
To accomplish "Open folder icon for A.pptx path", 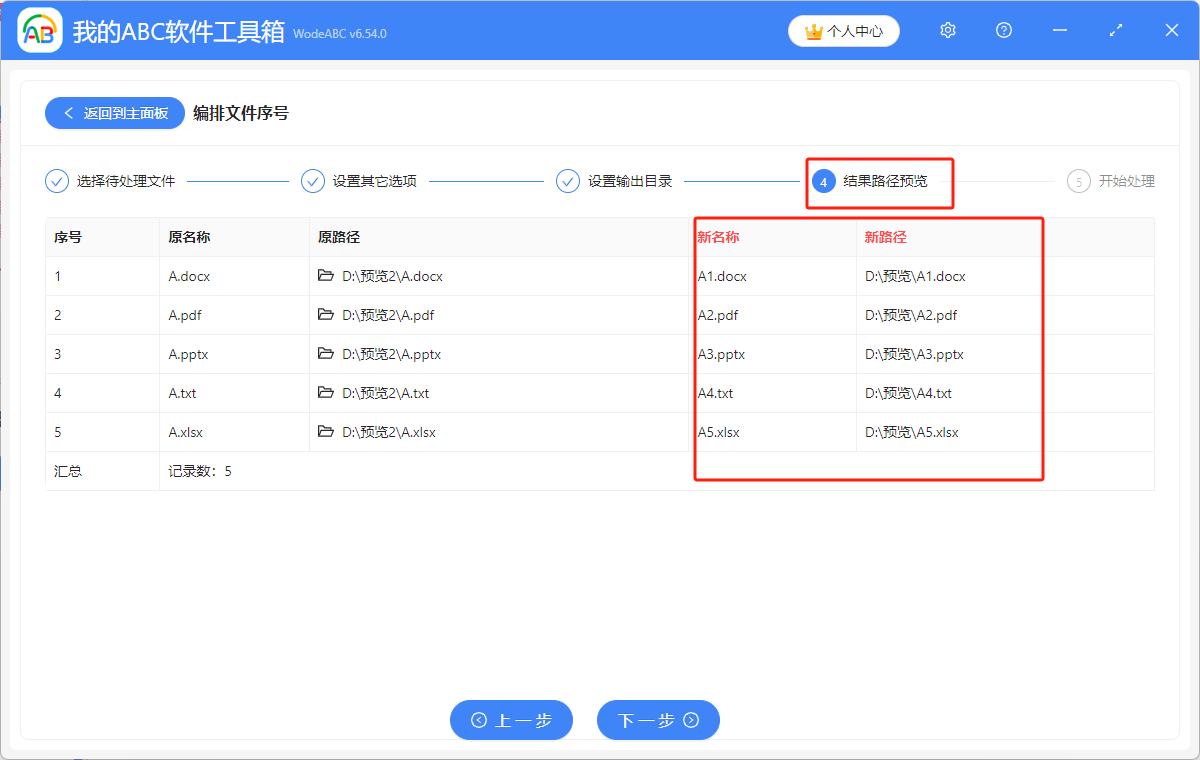I will tap(326, 354).
